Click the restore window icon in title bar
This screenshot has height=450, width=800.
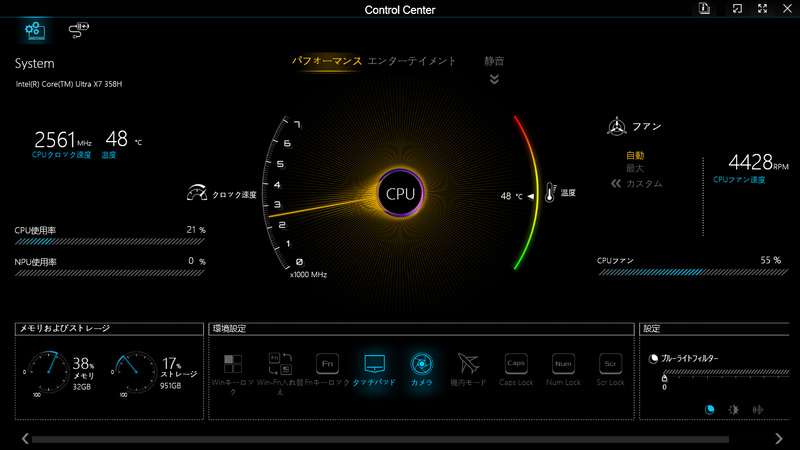point(737,9)
